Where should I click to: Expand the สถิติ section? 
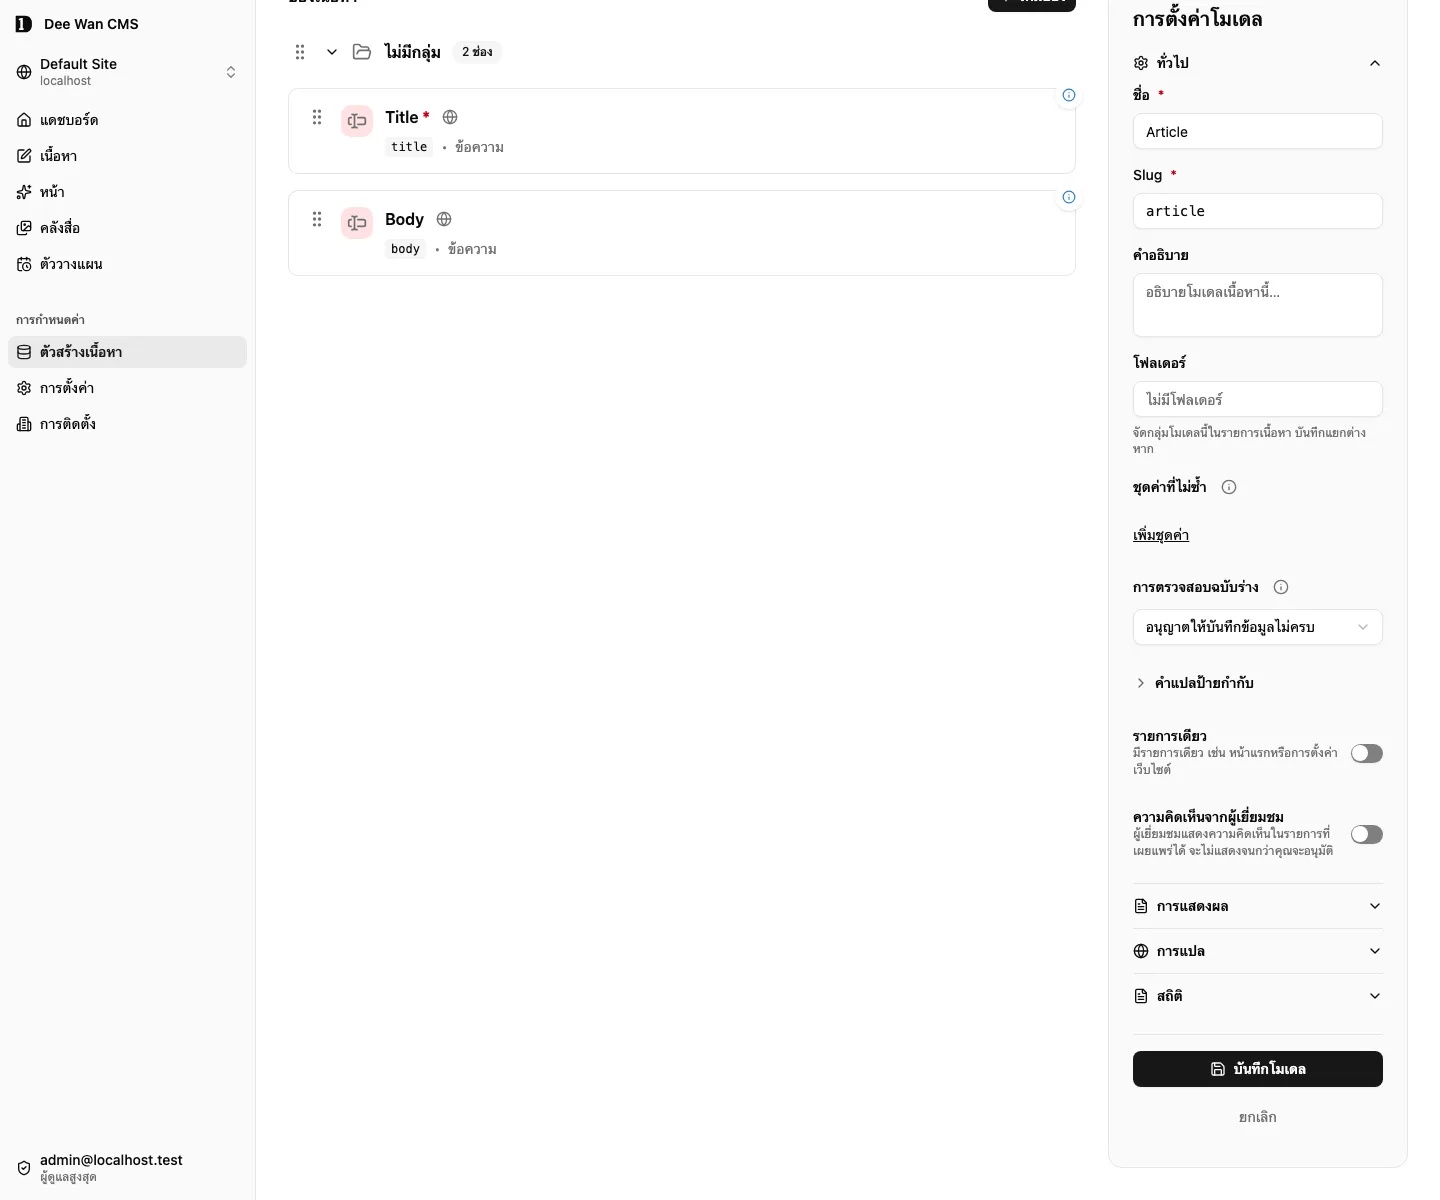(x=1258, y=996)
